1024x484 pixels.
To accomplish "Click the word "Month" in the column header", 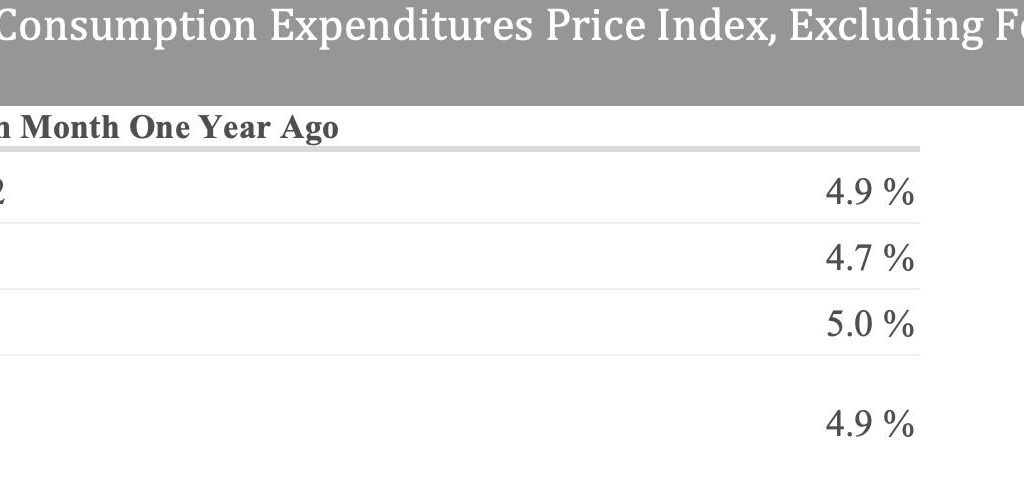I will (x=69, y=127).
